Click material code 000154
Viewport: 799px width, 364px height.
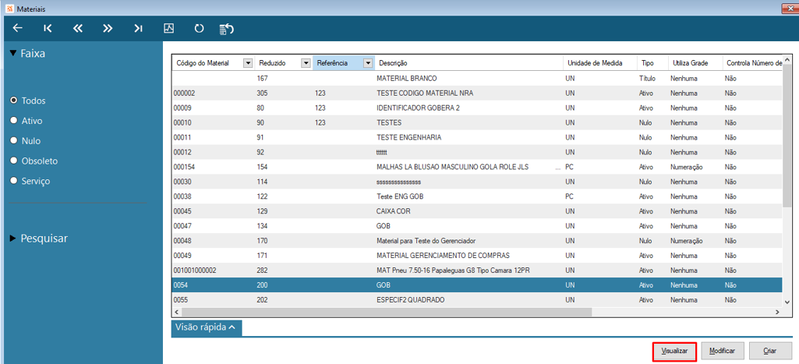pos(184,167)
